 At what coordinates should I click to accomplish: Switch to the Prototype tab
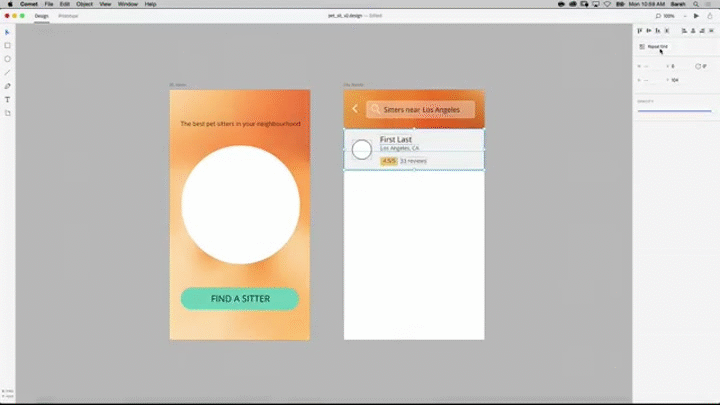tap(68, 16)
